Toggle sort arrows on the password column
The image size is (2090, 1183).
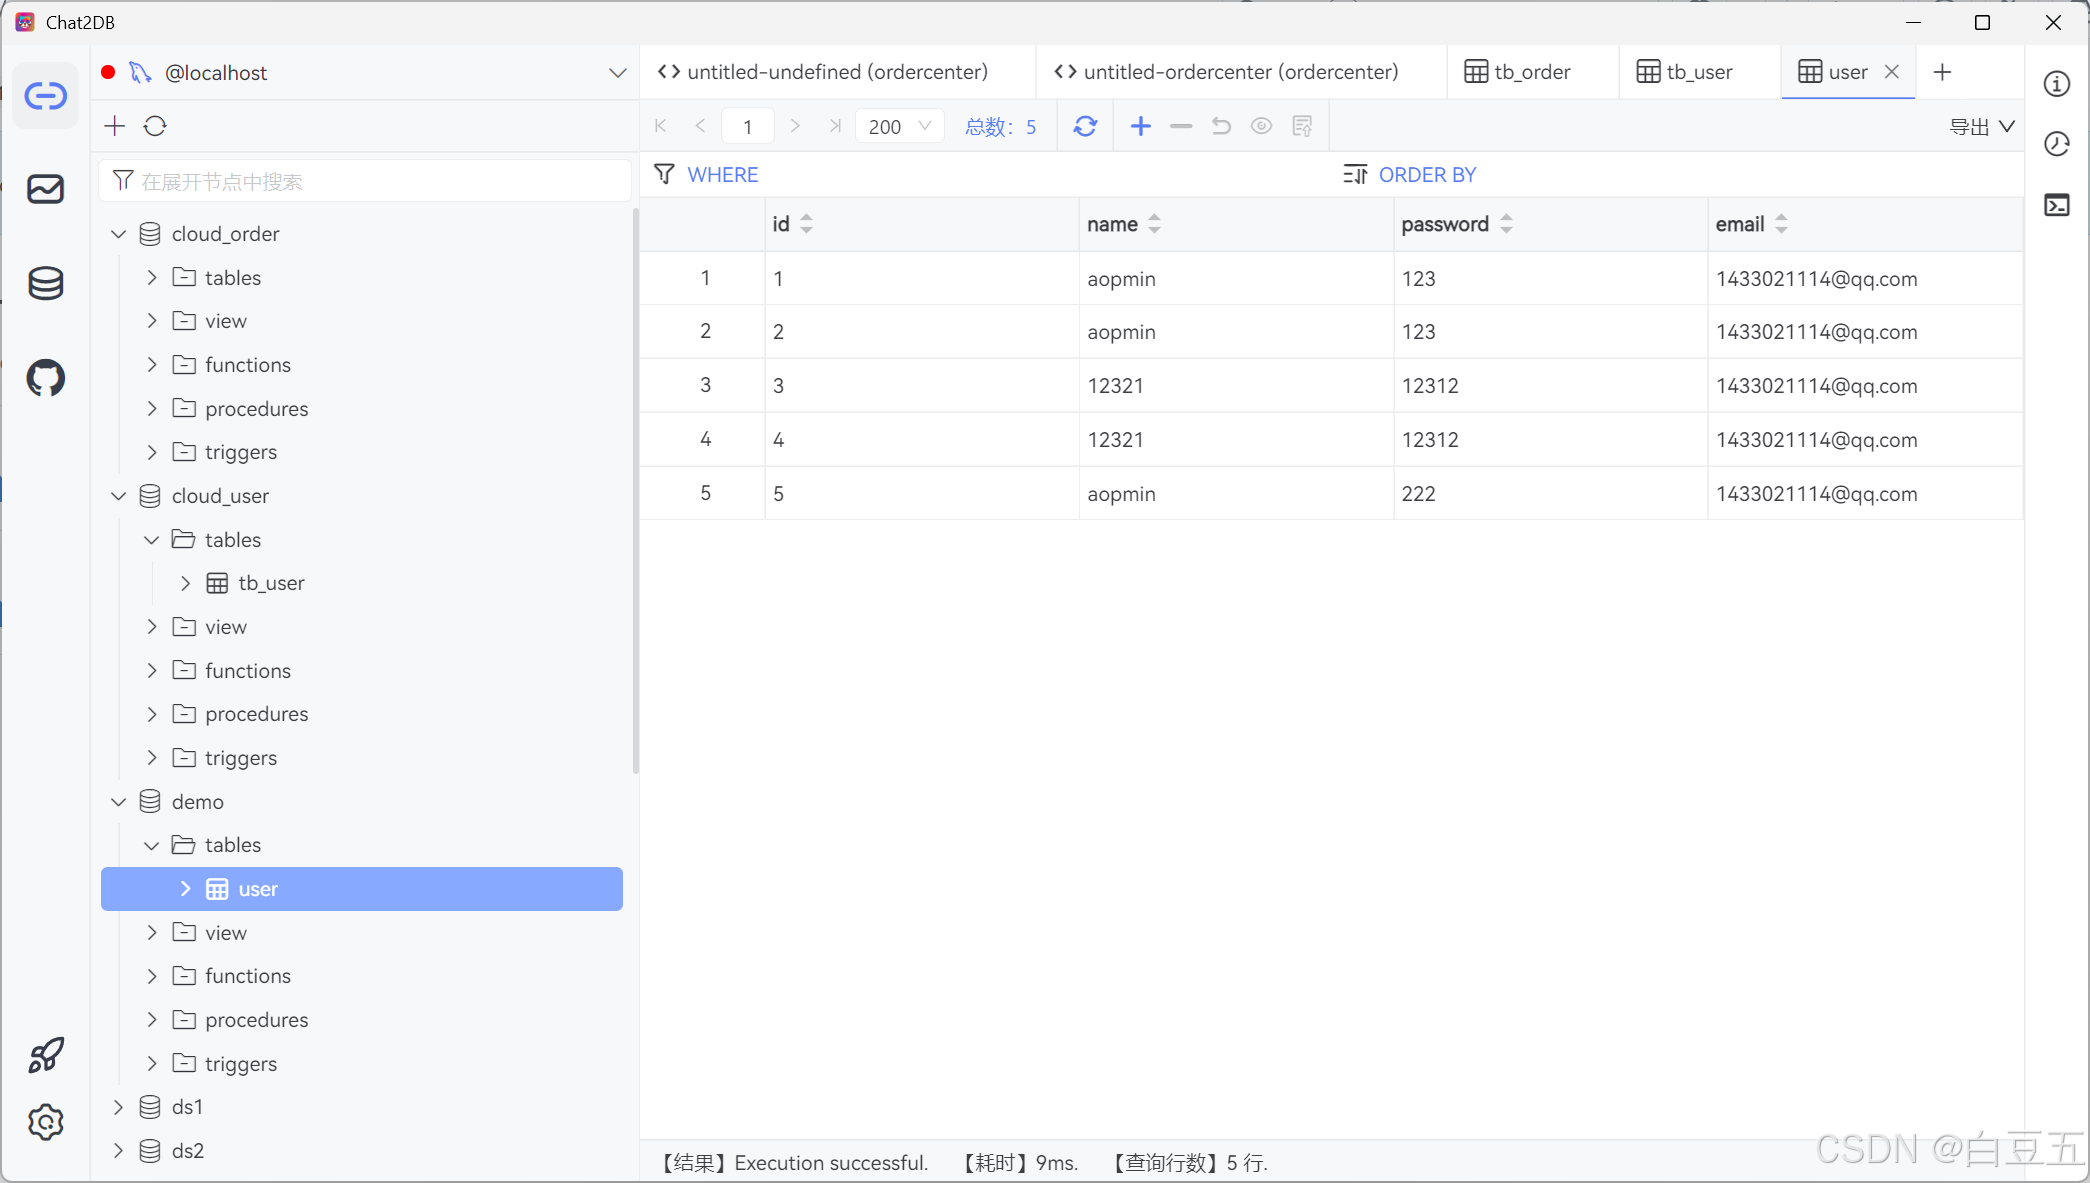pos(1506,224)
